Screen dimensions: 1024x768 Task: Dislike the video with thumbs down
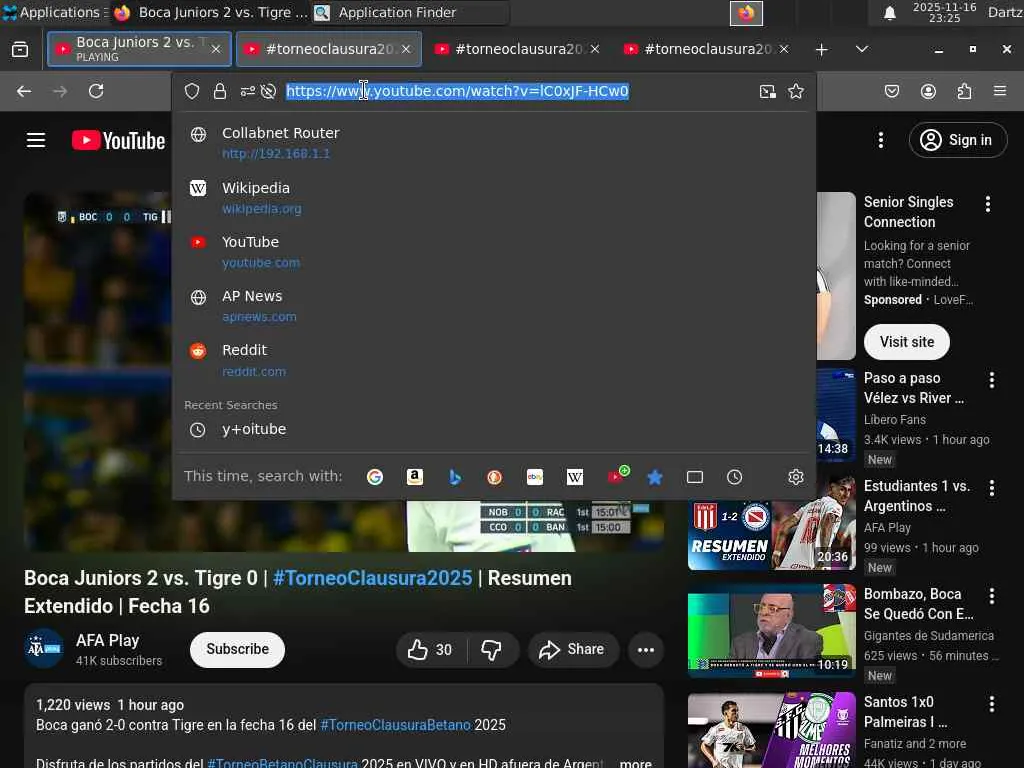pos(492,650)
